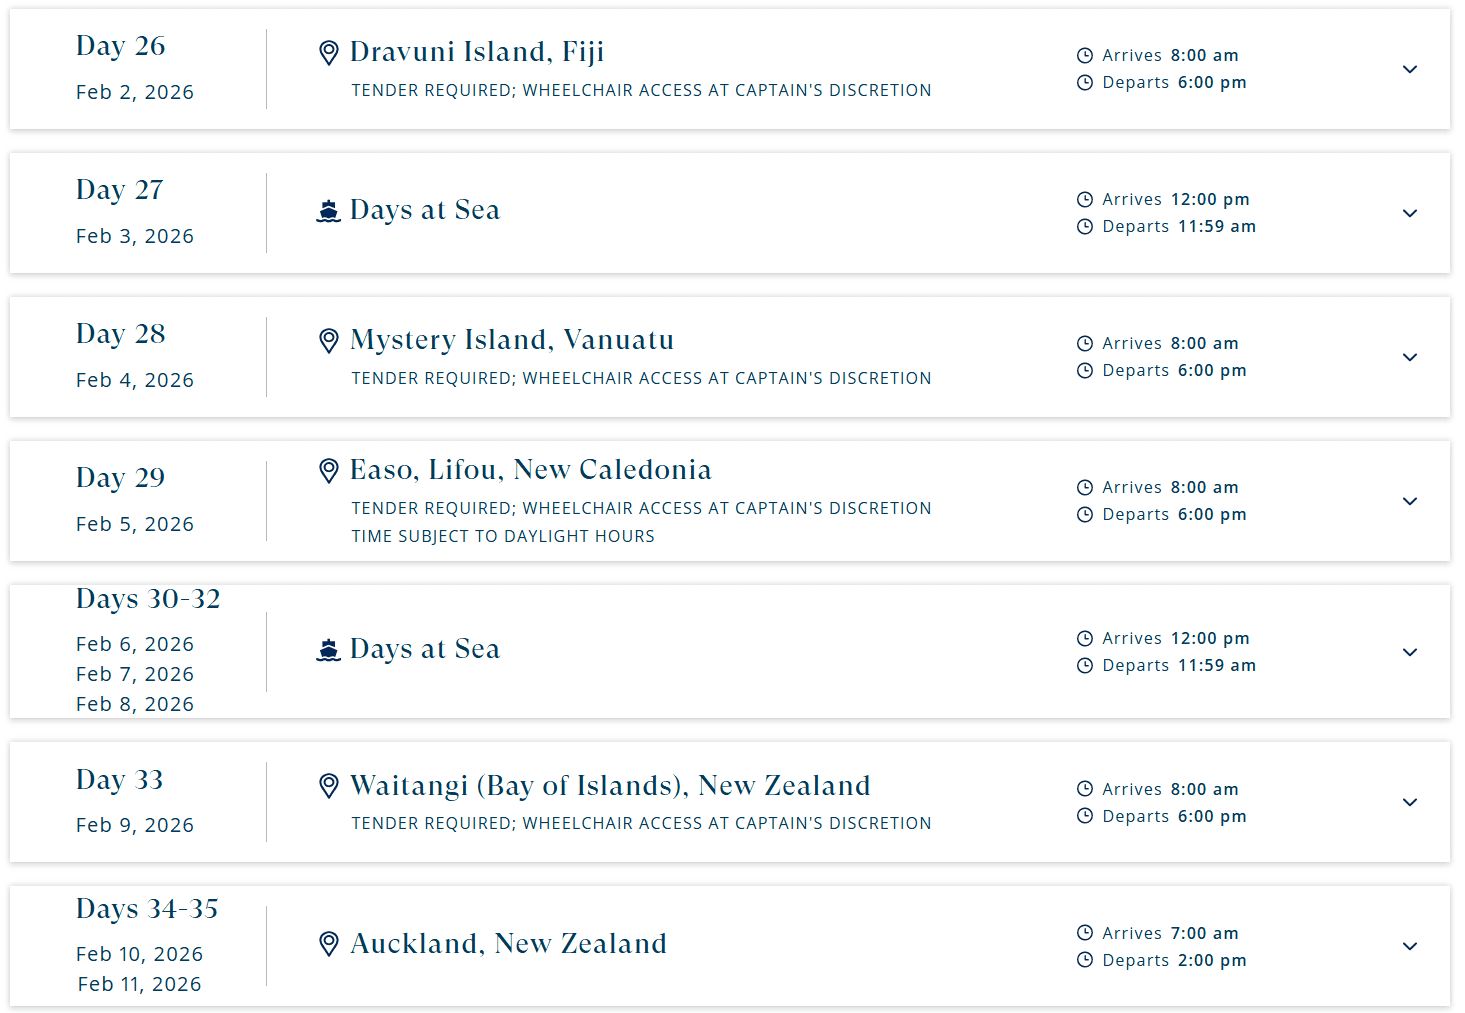1465x1013 pixels.
Task: Click the clock icon next to Arrives 7:00 am
Action: coord(1085,933)
